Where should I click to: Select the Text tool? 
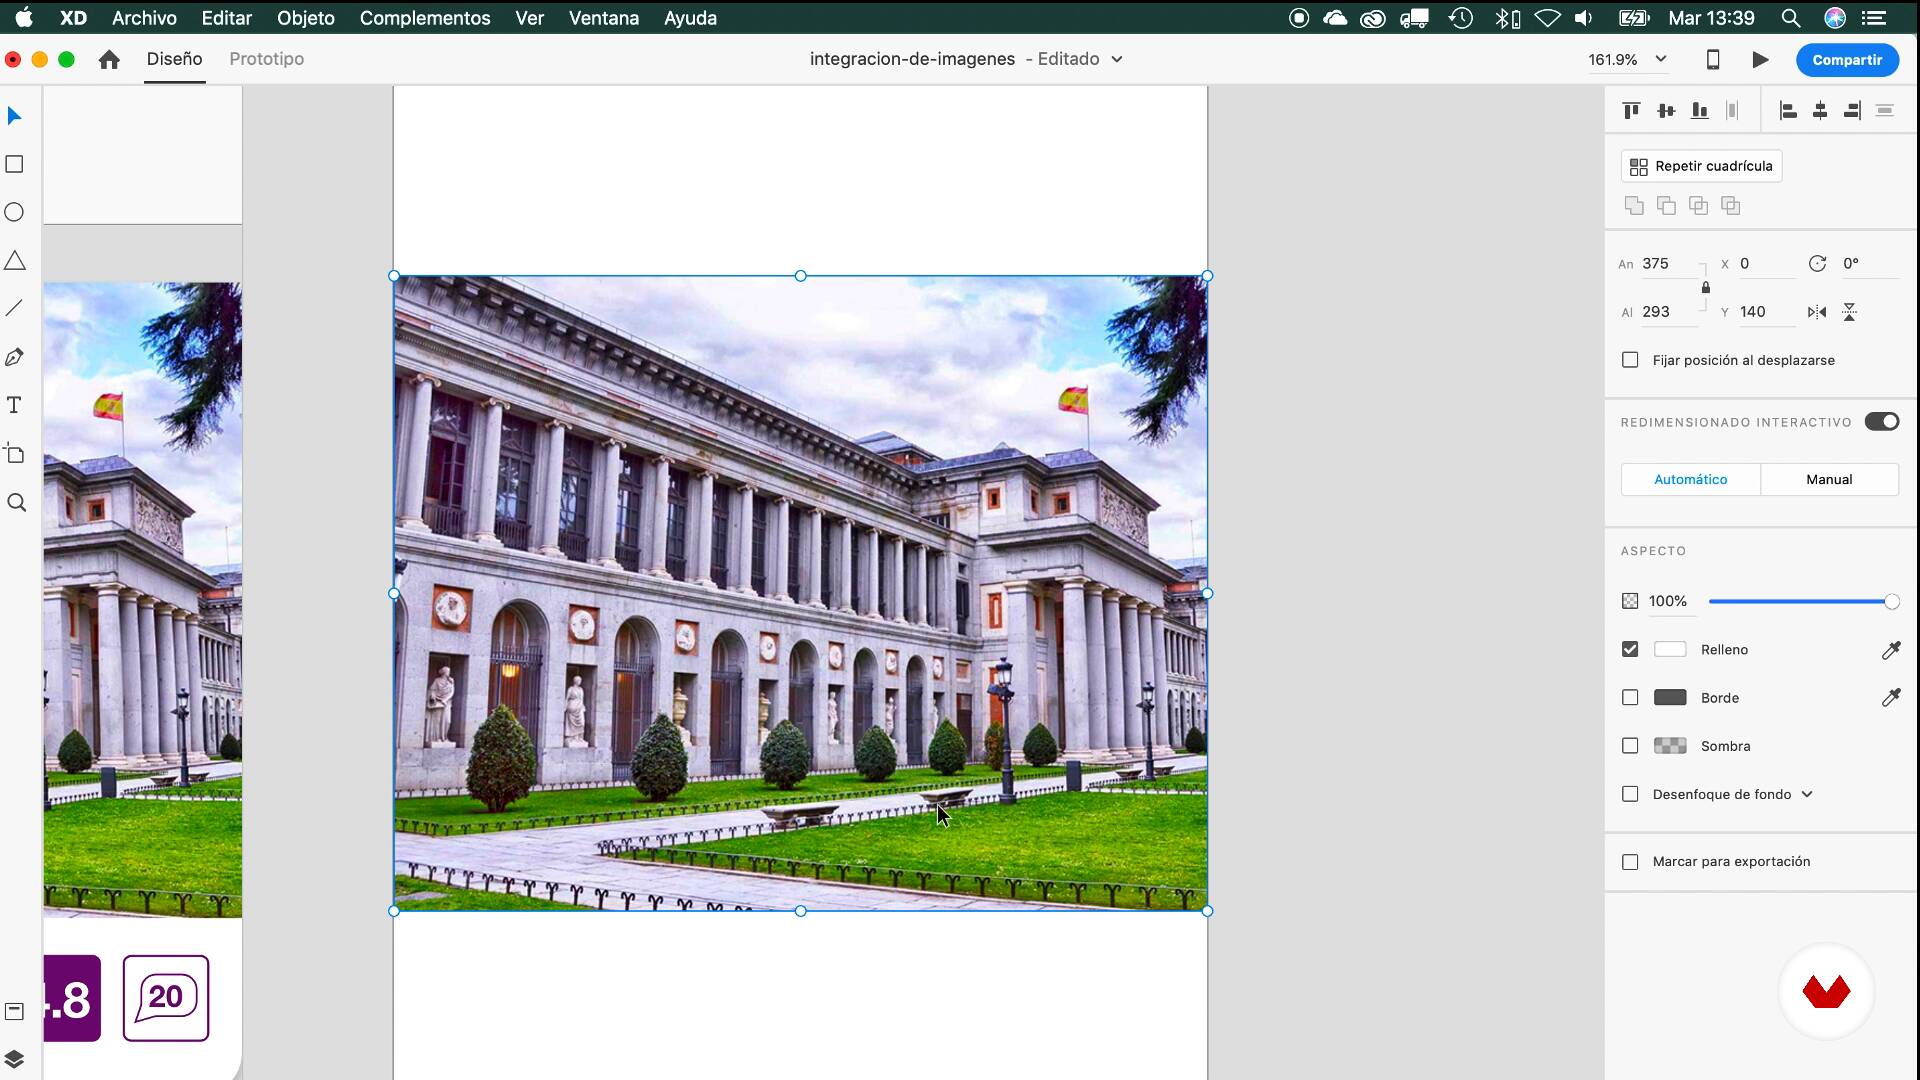pyautogui.click(x=14, y=405)
